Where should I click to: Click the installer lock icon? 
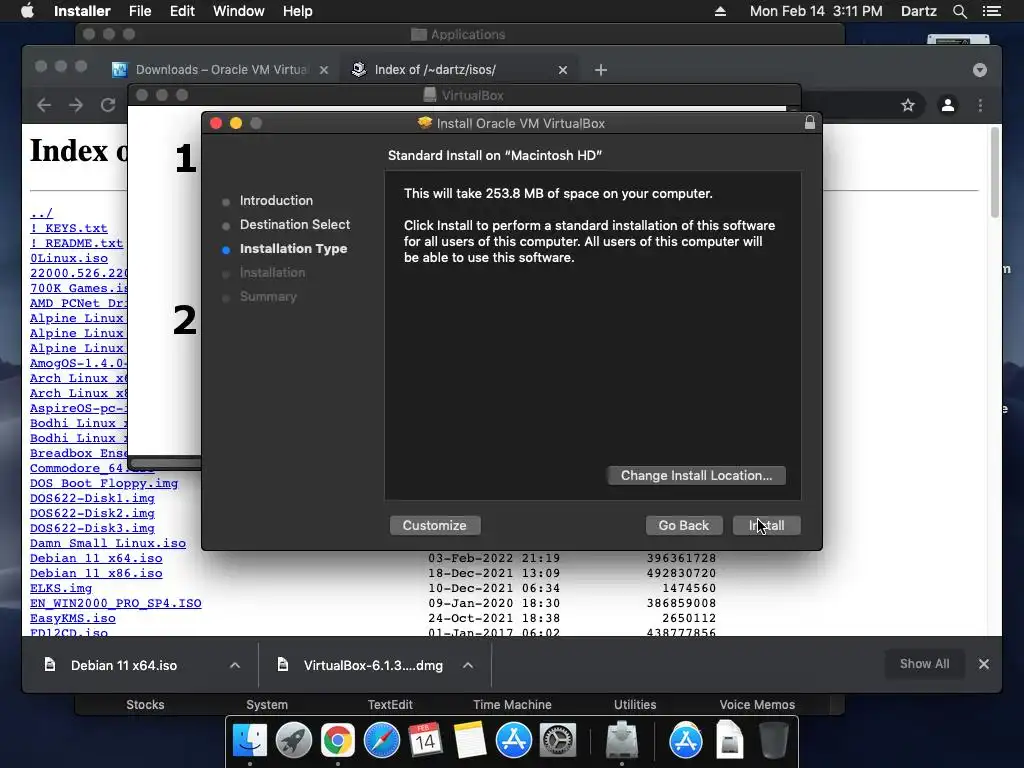point(810,123)
